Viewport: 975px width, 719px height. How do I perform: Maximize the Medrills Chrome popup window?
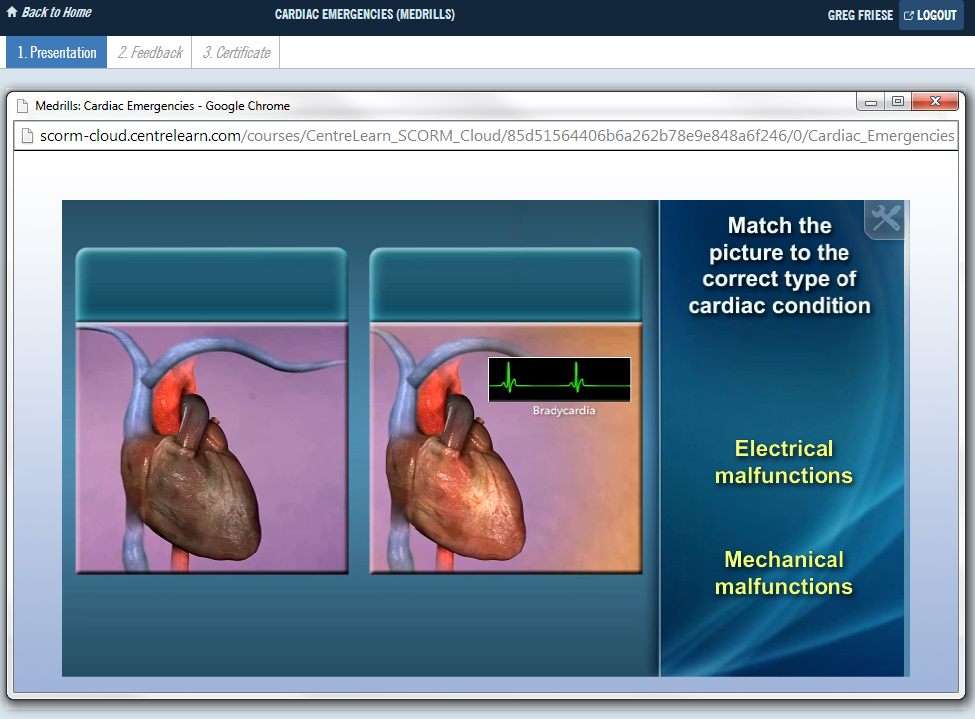[x=898, y=101]
